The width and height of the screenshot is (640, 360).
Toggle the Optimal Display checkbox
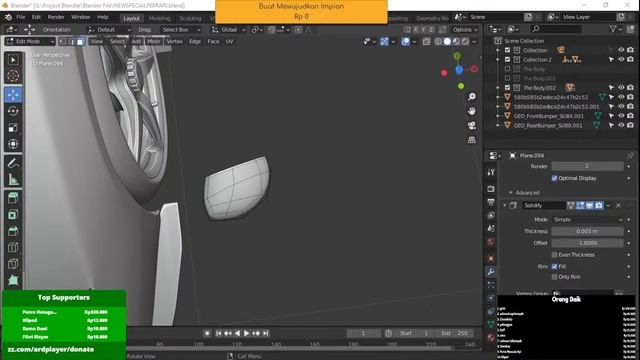pyautogui.click(x=554, y=178)
